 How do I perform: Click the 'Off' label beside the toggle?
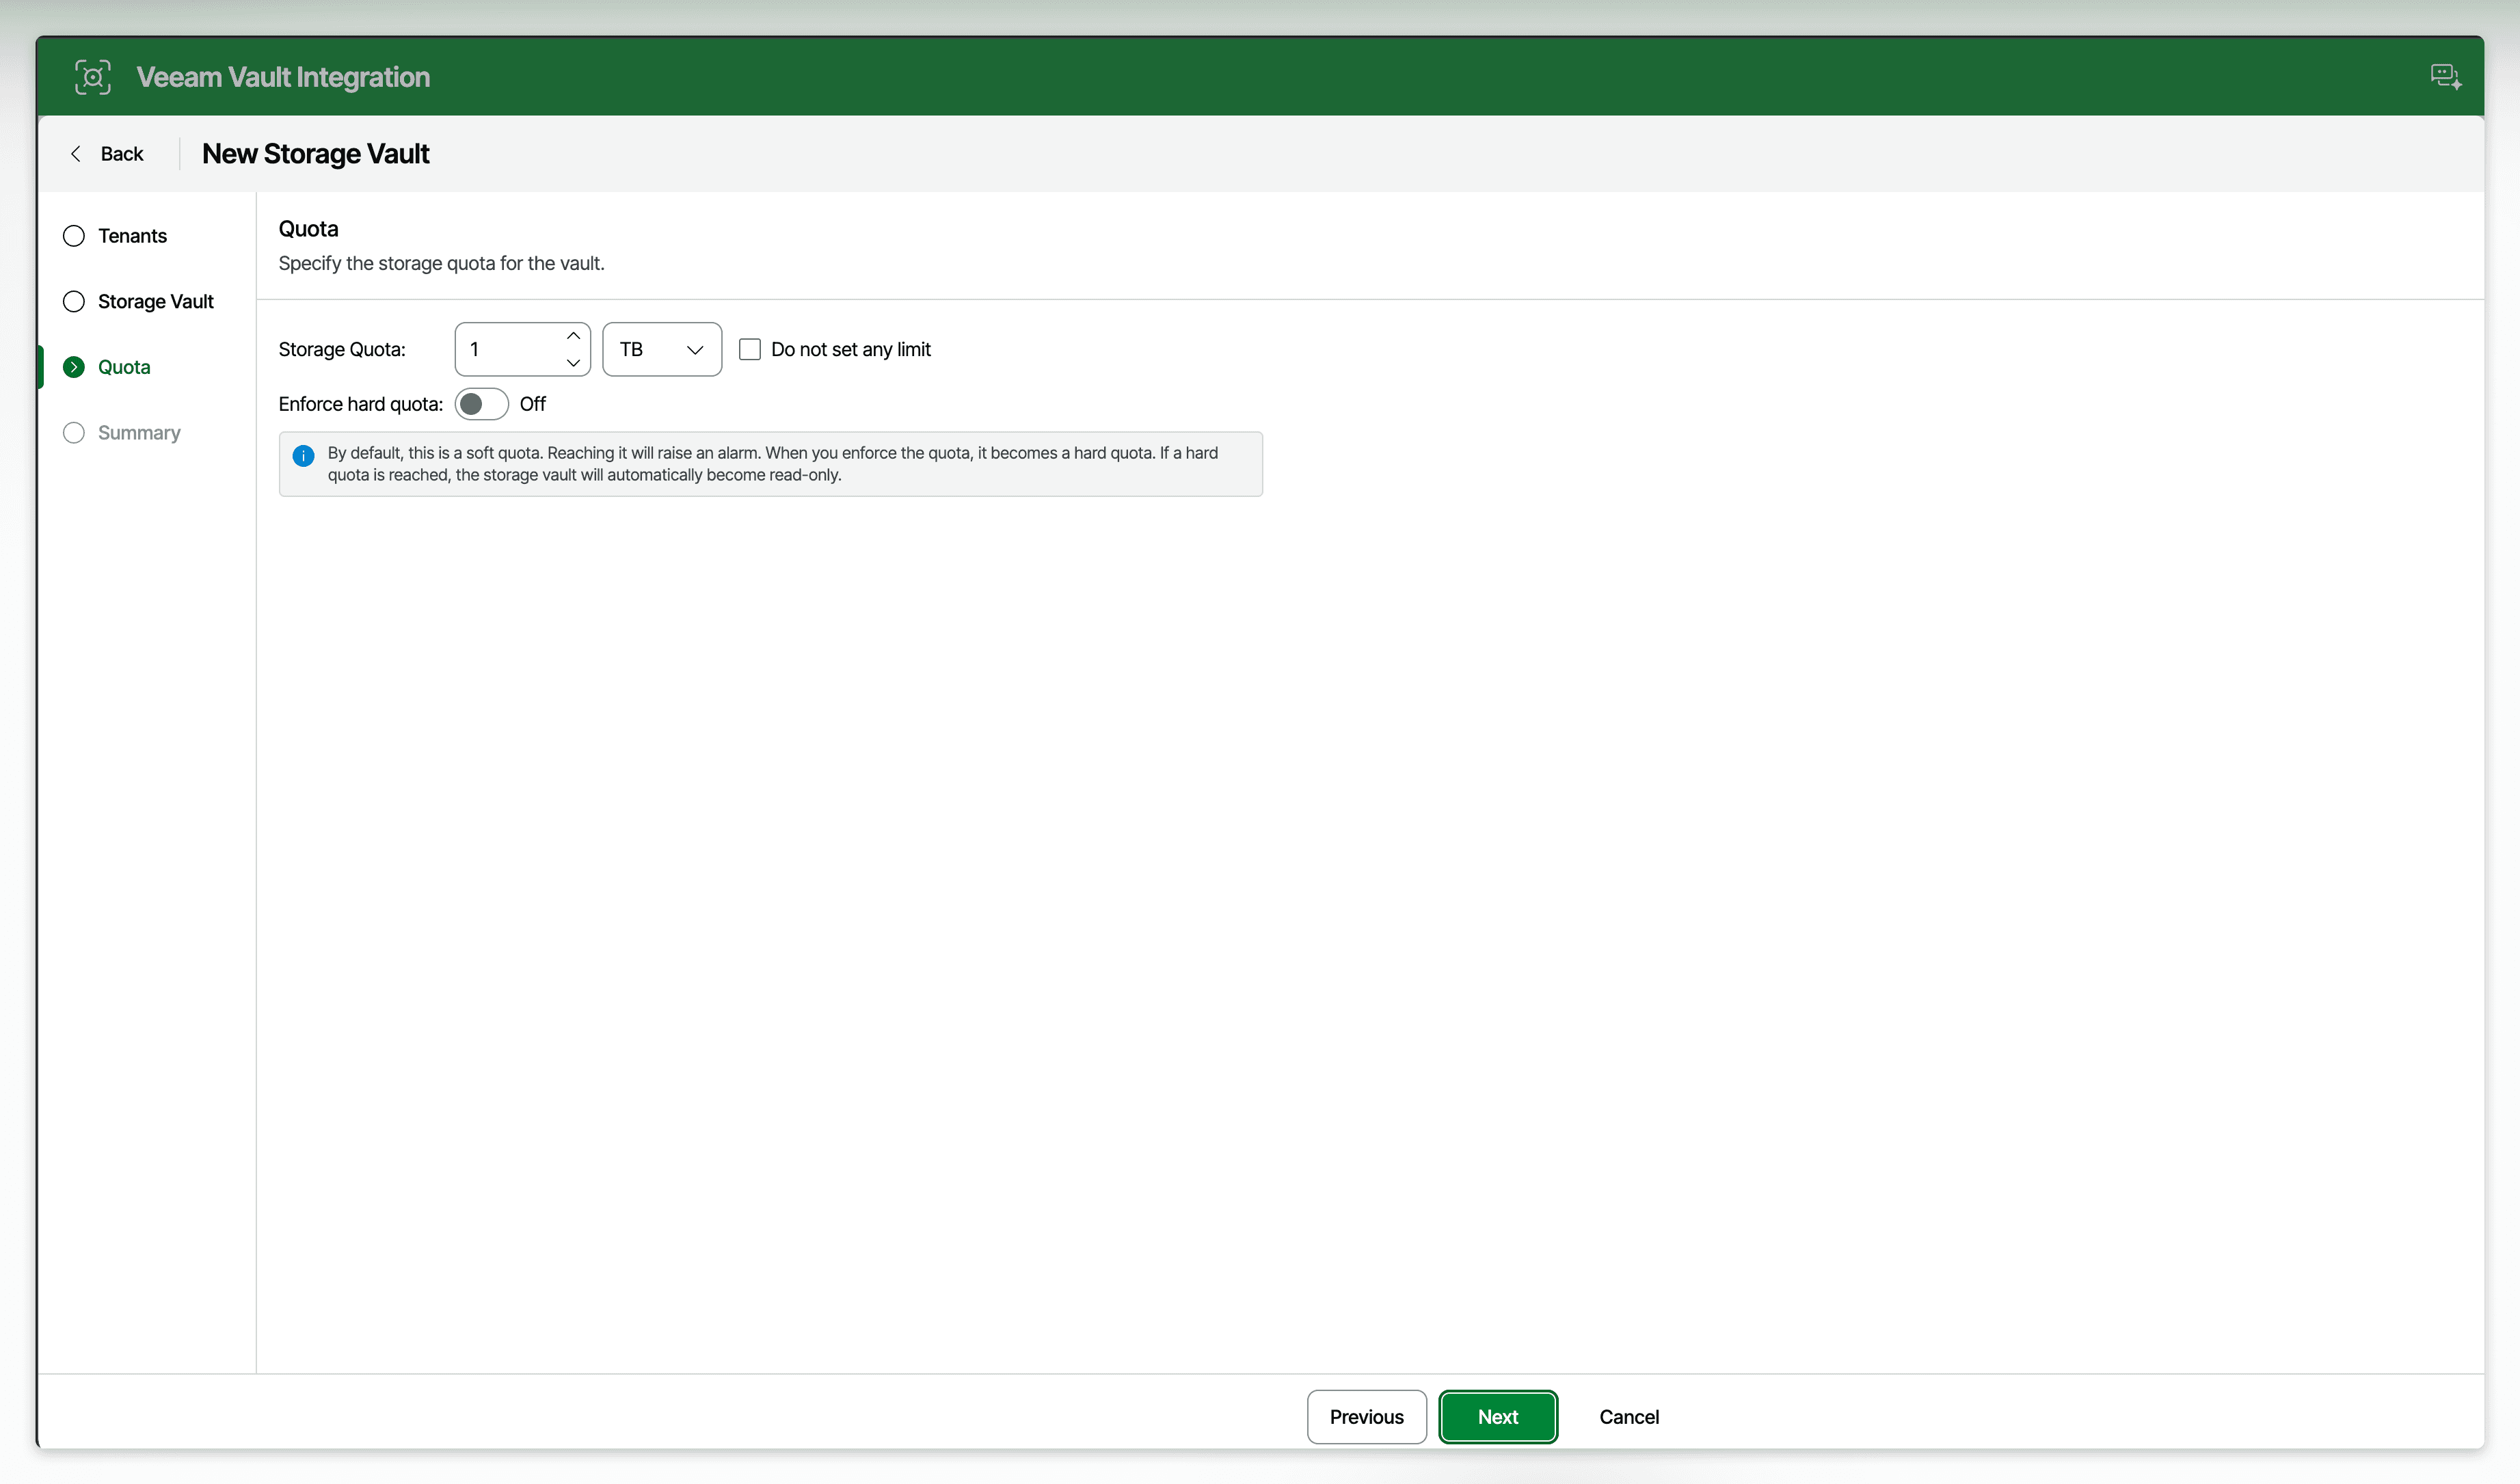[533, 404]
